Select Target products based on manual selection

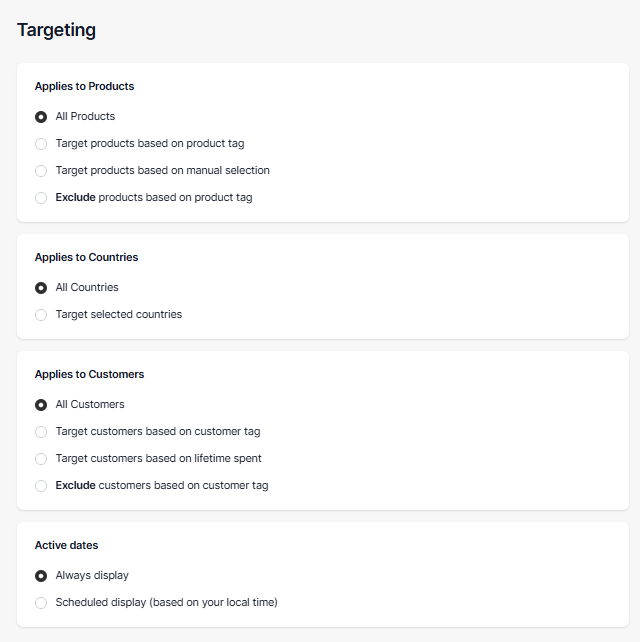pyautogui.click(x=41, y=171)
